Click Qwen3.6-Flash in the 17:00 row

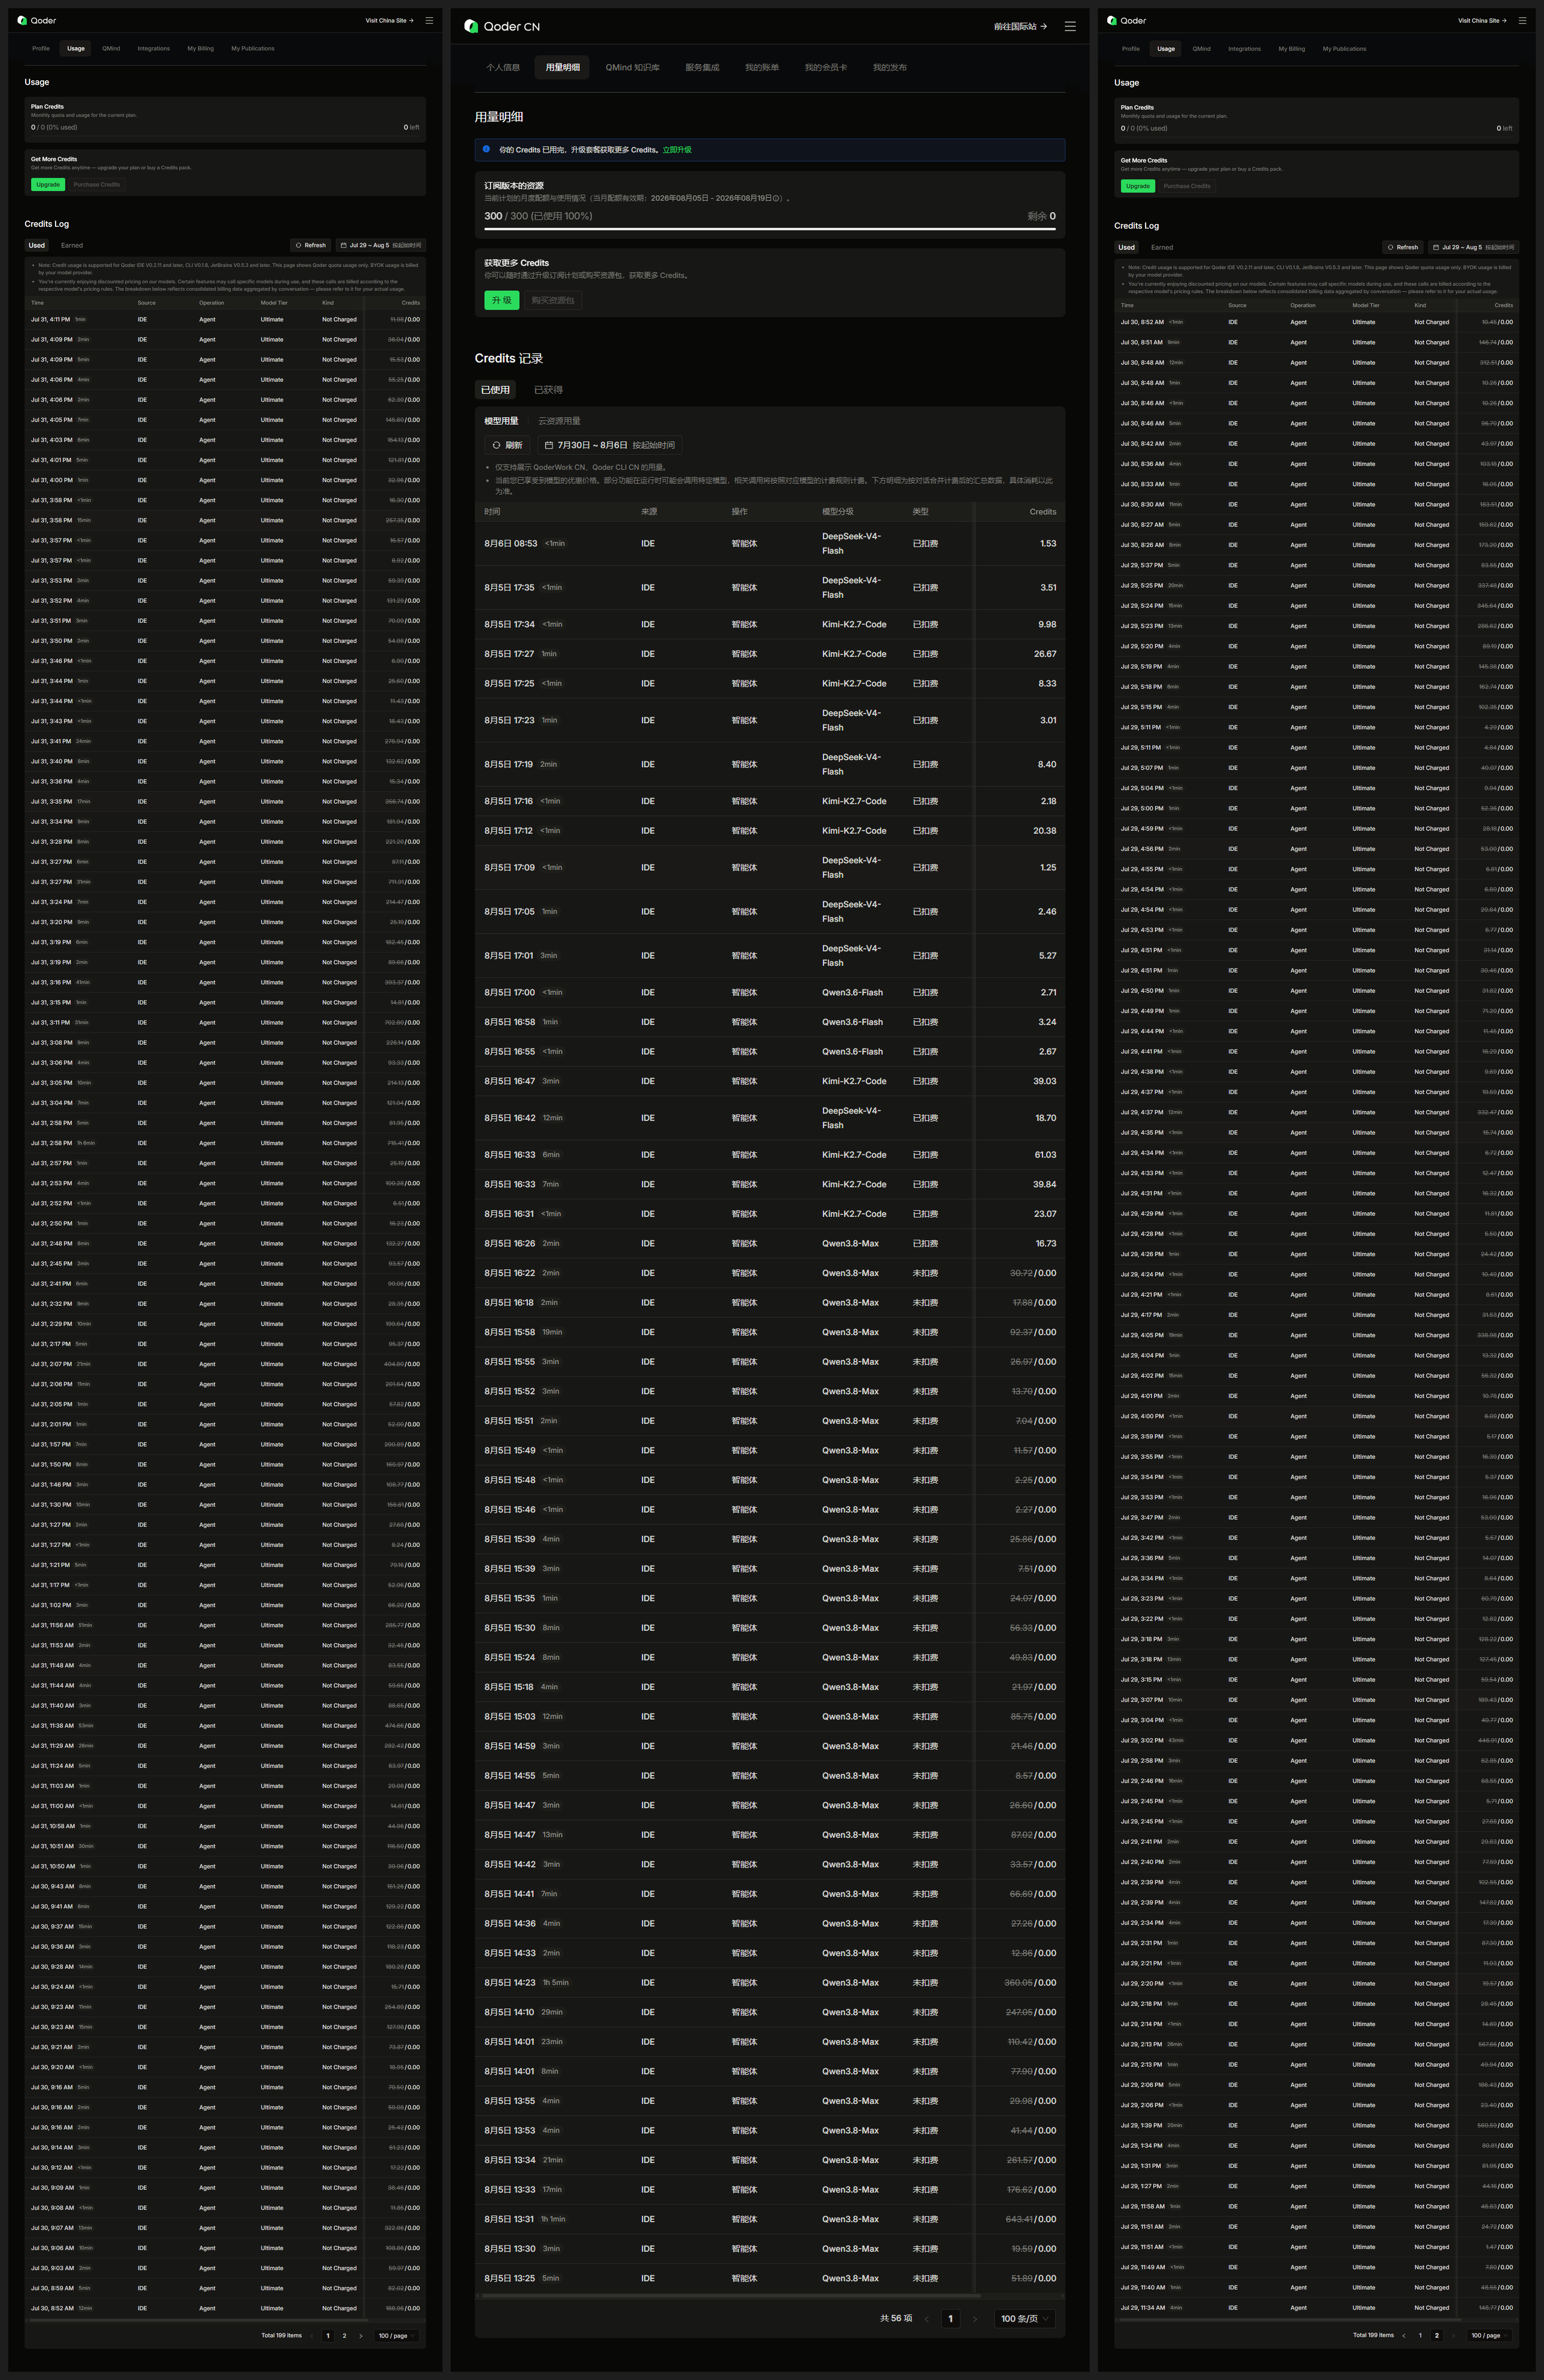[x=852, y=992]
